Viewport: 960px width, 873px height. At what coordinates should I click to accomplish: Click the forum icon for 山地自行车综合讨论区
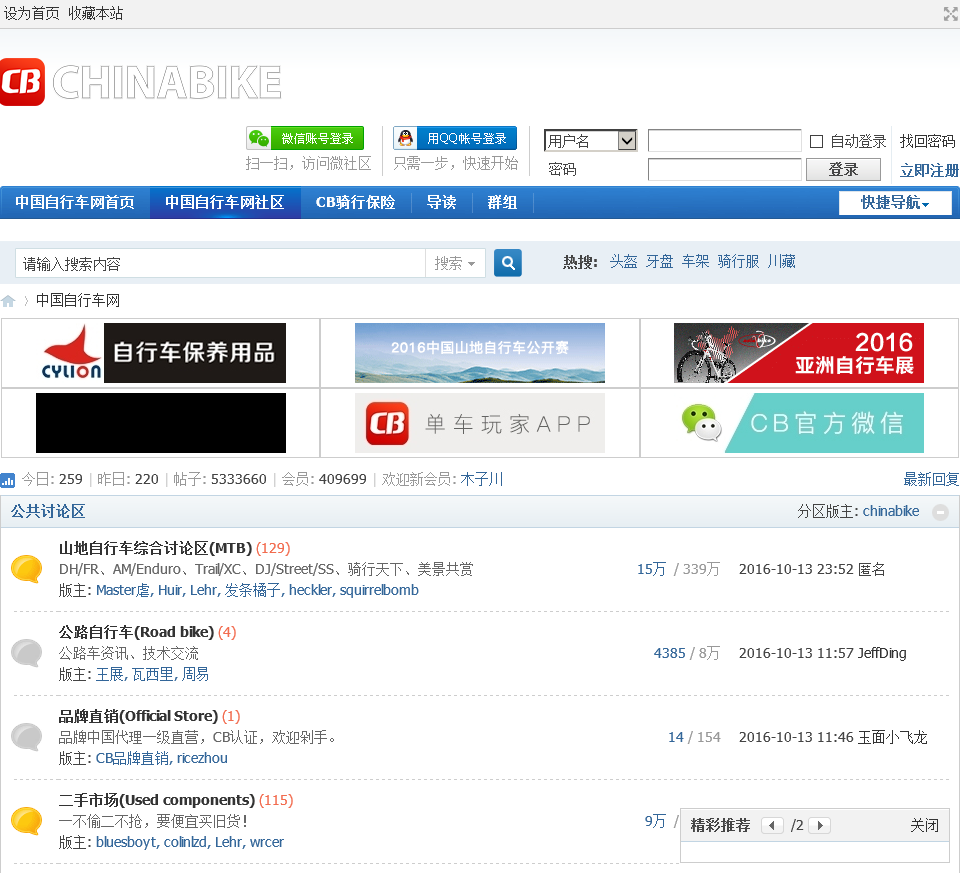[26, 569]
